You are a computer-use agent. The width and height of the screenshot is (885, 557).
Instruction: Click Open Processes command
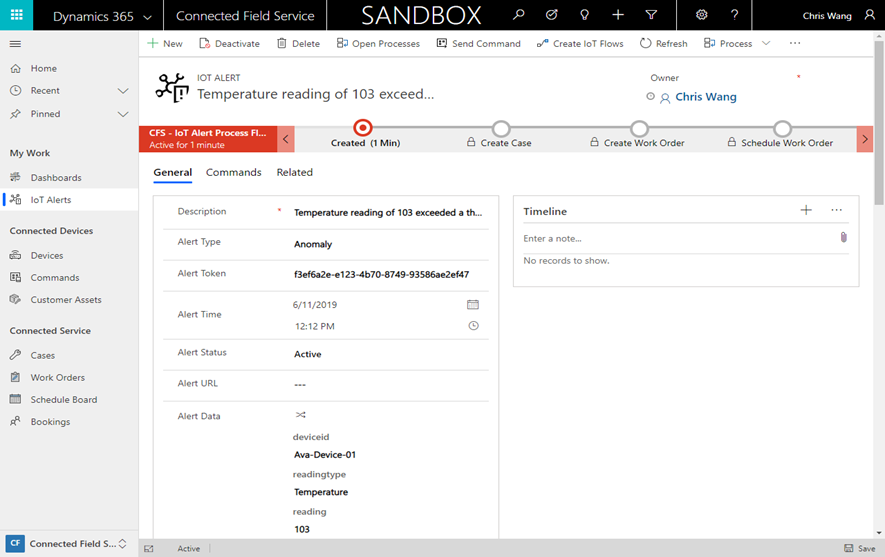378,43
